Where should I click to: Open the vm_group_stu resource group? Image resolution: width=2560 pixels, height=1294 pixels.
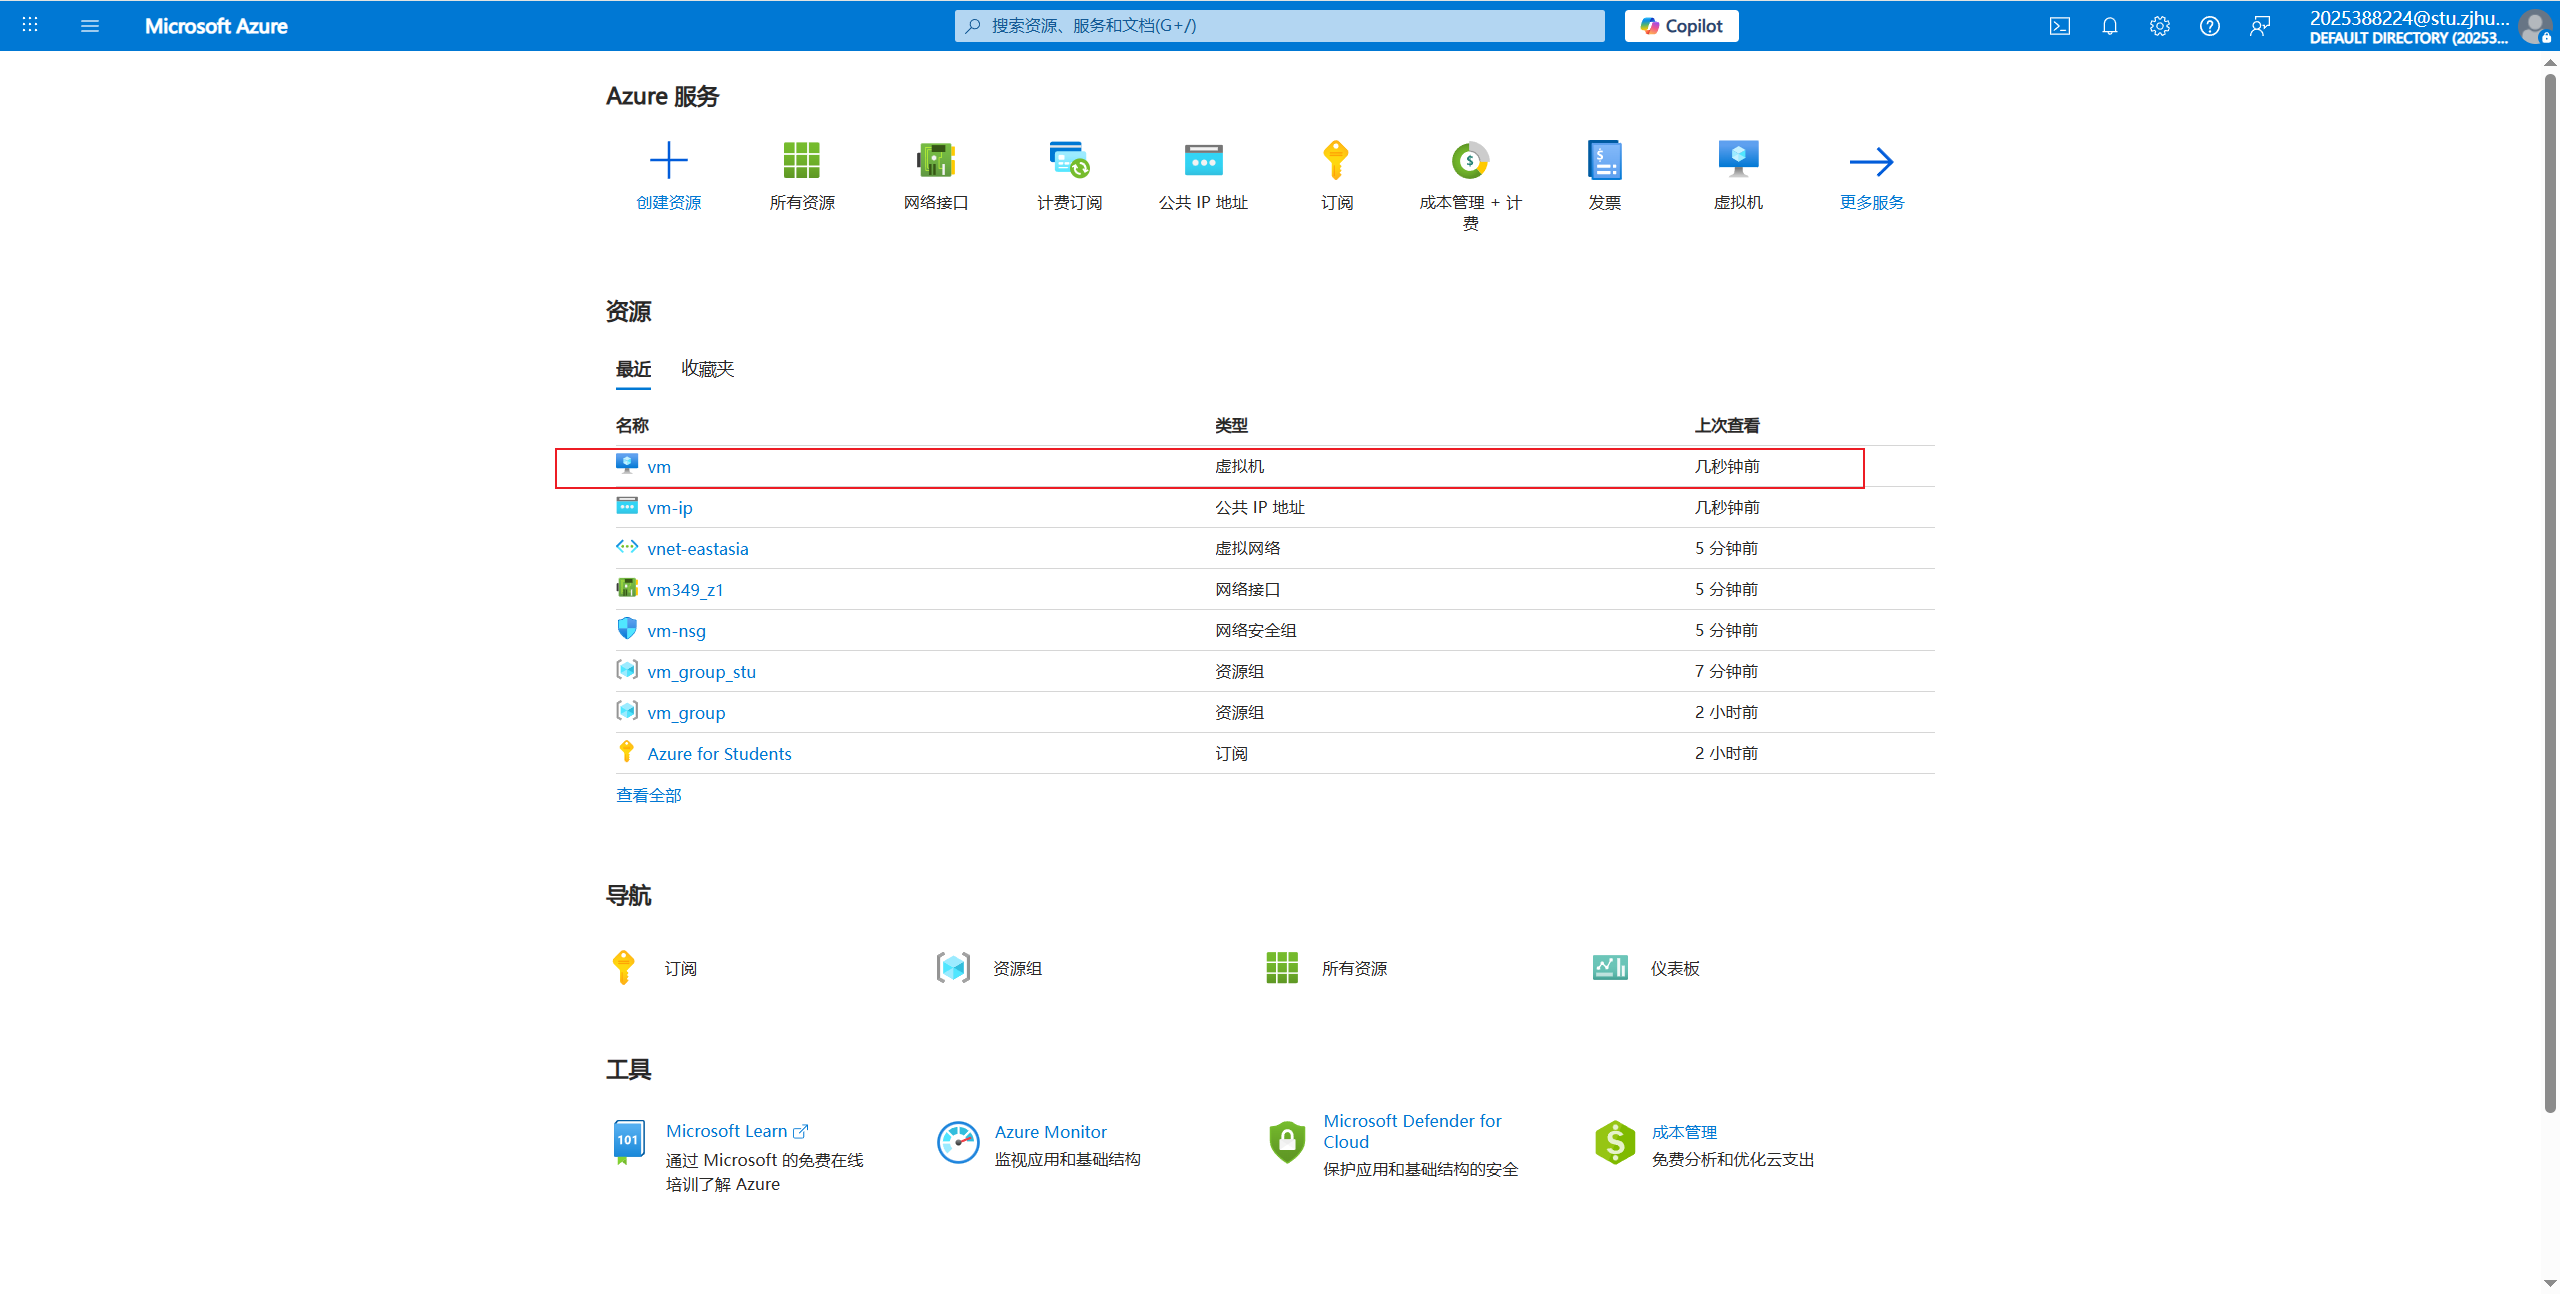point(702,672)
